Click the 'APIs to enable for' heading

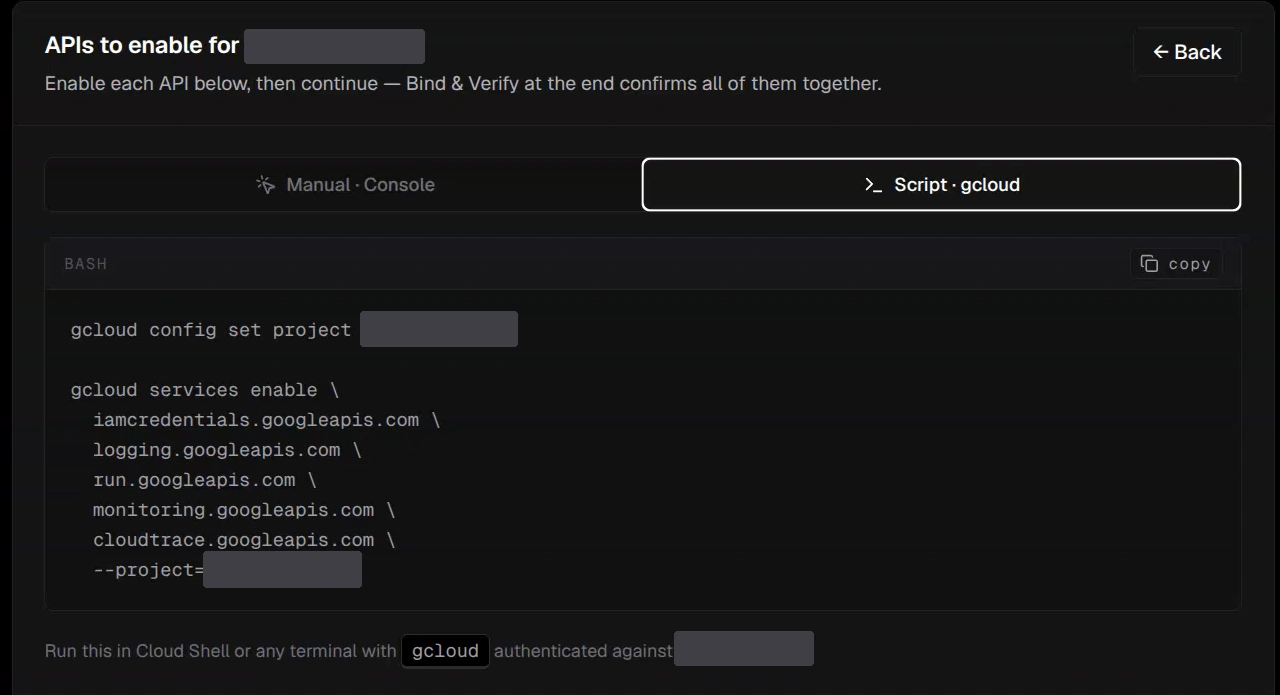(x=142, y=46)
